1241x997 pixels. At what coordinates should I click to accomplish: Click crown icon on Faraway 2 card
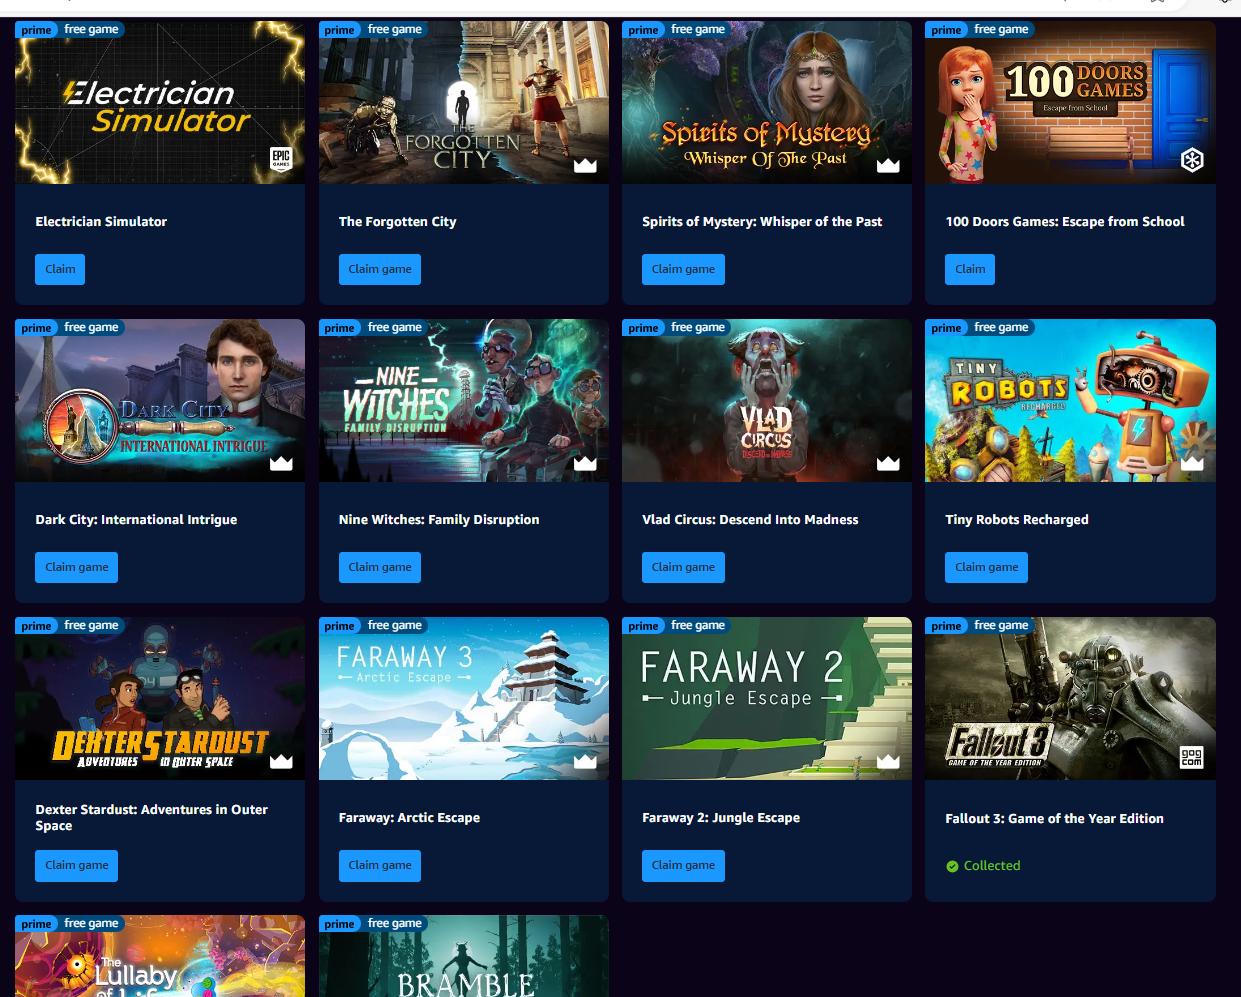(888, 761)
